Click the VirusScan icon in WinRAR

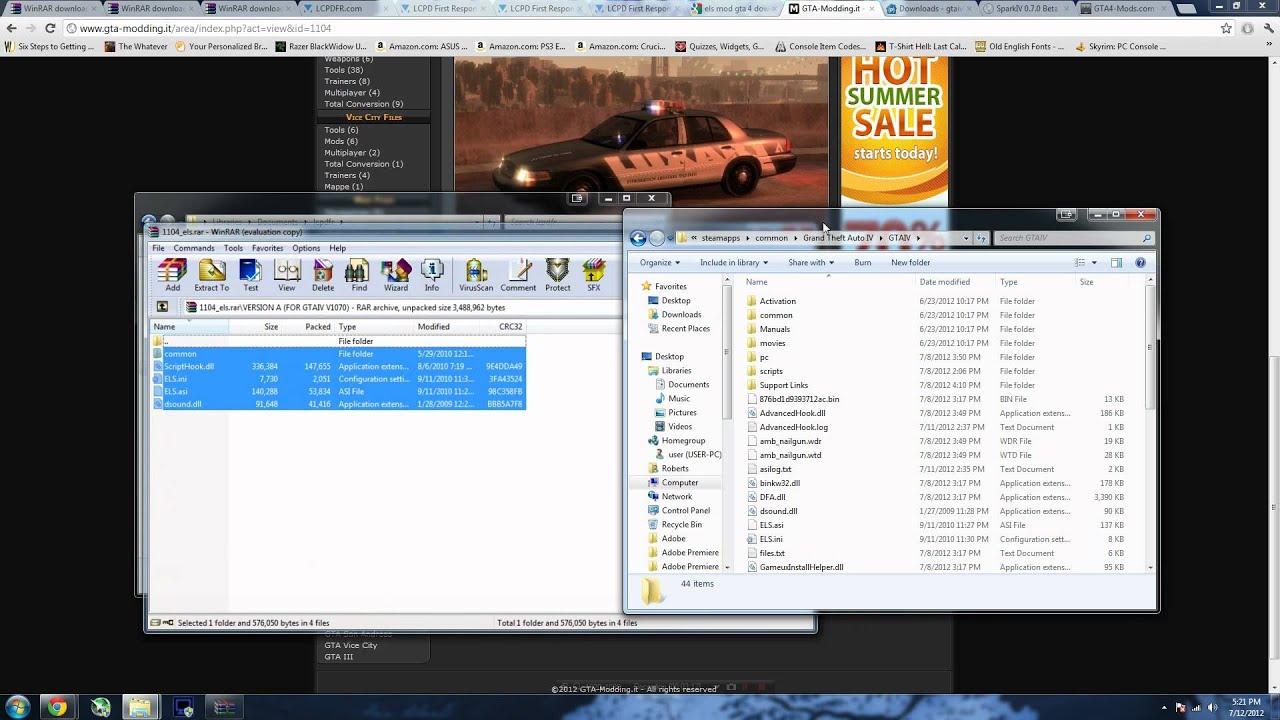(x=476, y=275)
